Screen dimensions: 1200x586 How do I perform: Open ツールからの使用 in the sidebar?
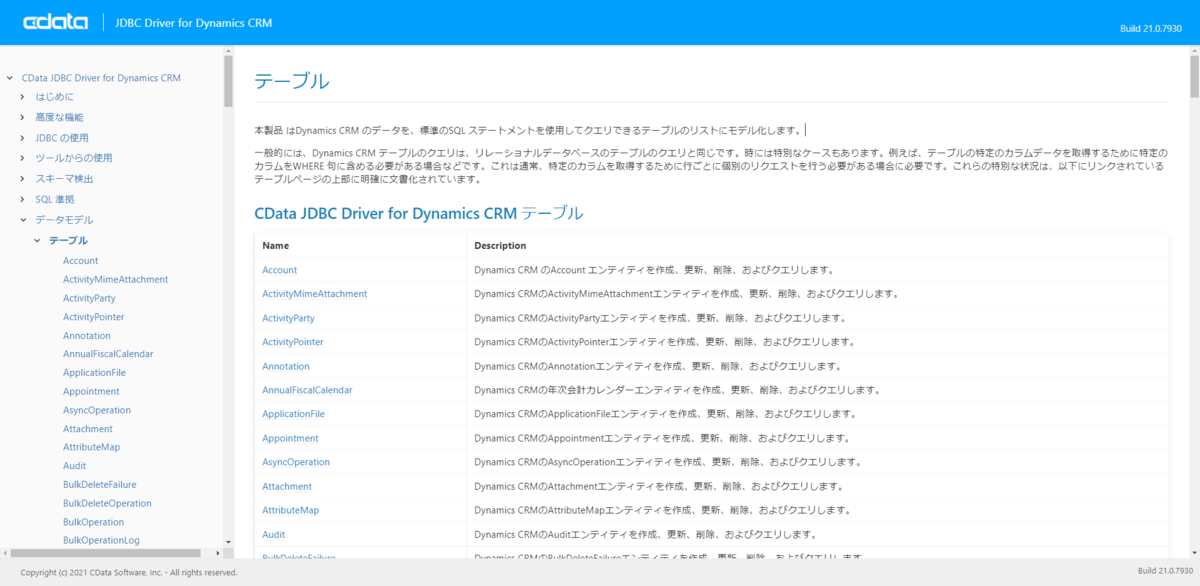click(73, 158)
